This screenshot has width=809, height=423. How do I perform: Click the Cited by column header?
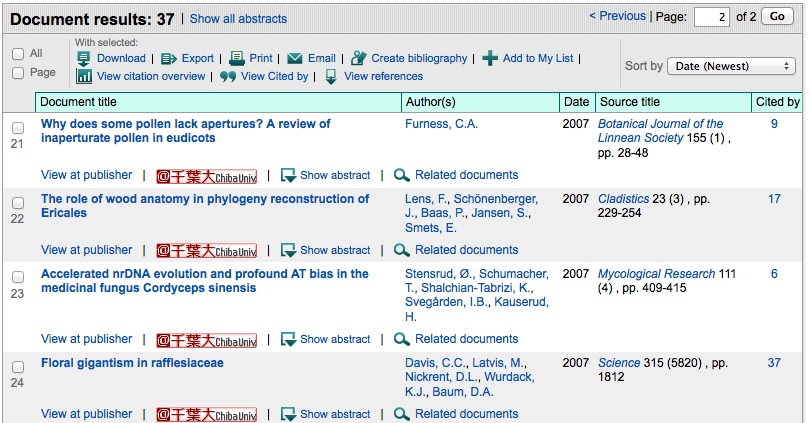click(777, 102)
